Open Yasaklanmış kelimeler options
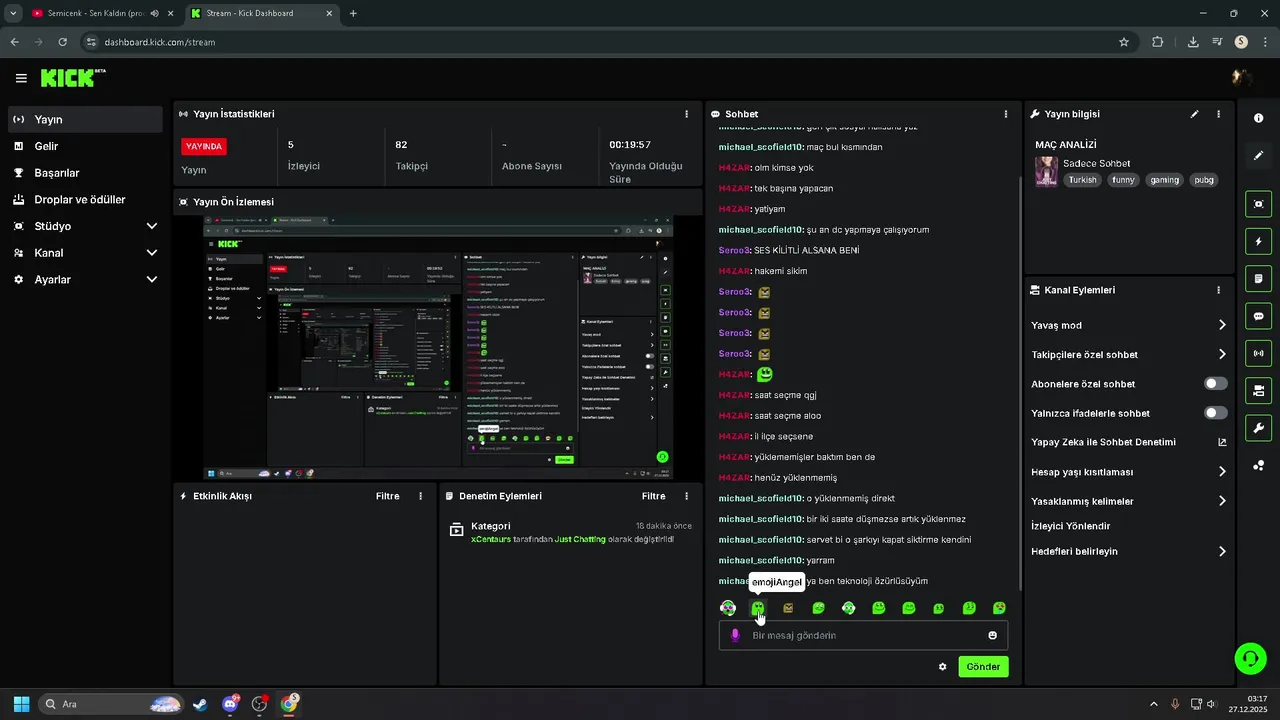The height and width of the screenshot is (720, 1280). [x=1129, y=501]
